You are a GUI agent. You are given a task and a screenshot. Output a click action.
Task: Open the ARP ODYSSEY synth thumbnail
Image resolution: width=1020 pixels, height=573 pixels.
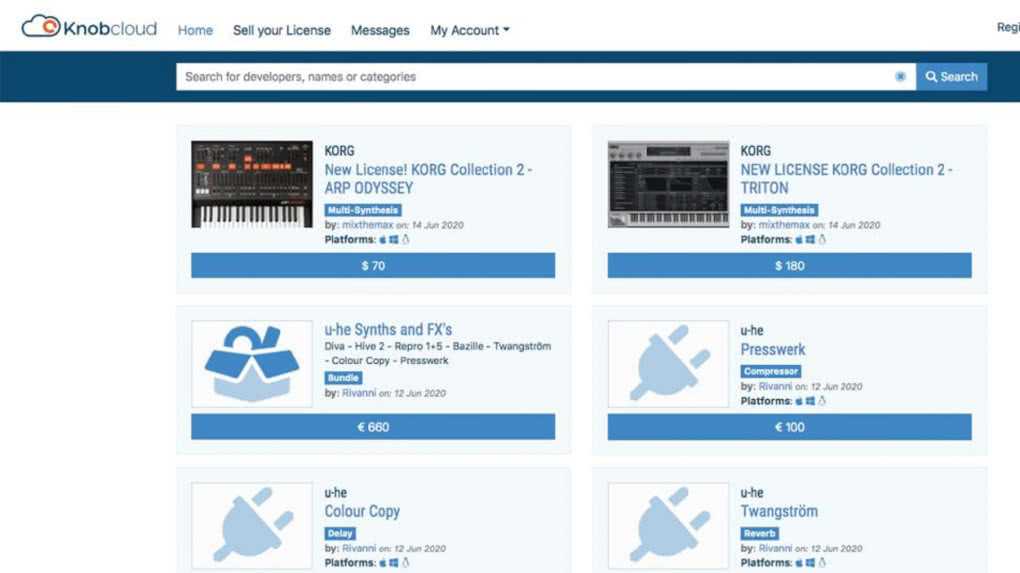252,184
